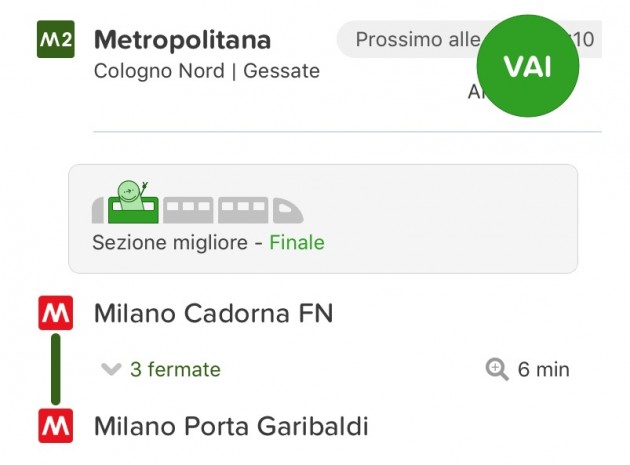Tap the green VAI button
Image resolution: width=630 pixels, height=465 pixels.
pyautogui.click(x=527, y=66)
